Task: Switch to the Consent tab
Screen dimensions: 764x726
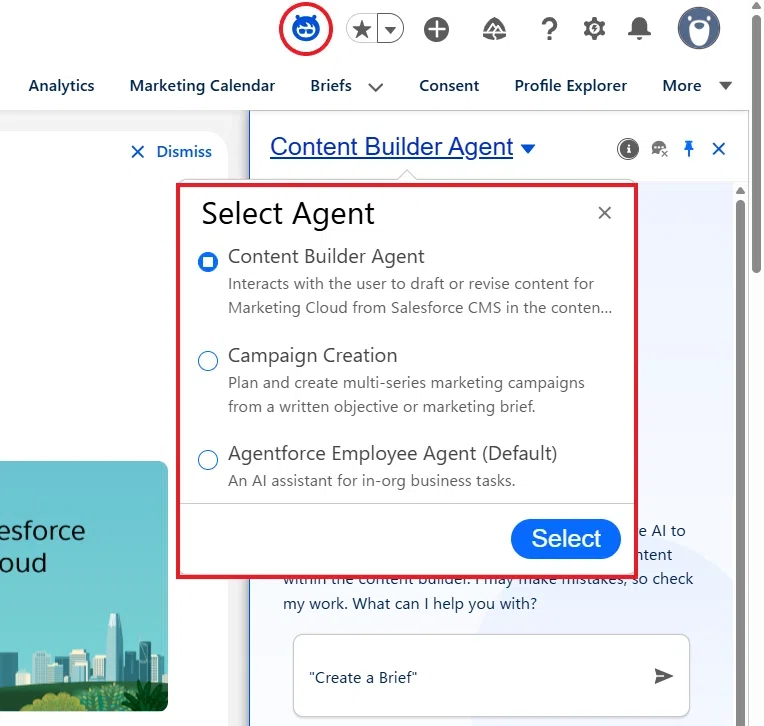Action: (449, 86)
